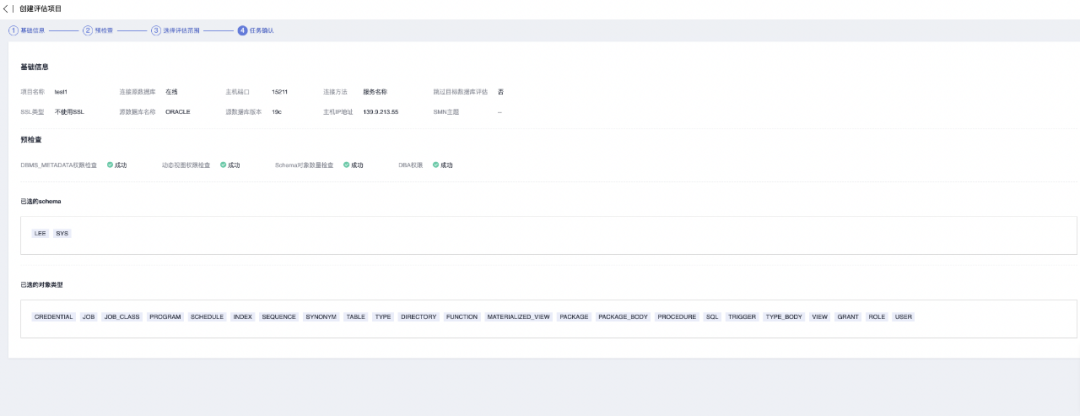Image resolution: width=1080 pixels, height=416 pixels.
Task: Click the ROLE object type tag
Action: 877,317
